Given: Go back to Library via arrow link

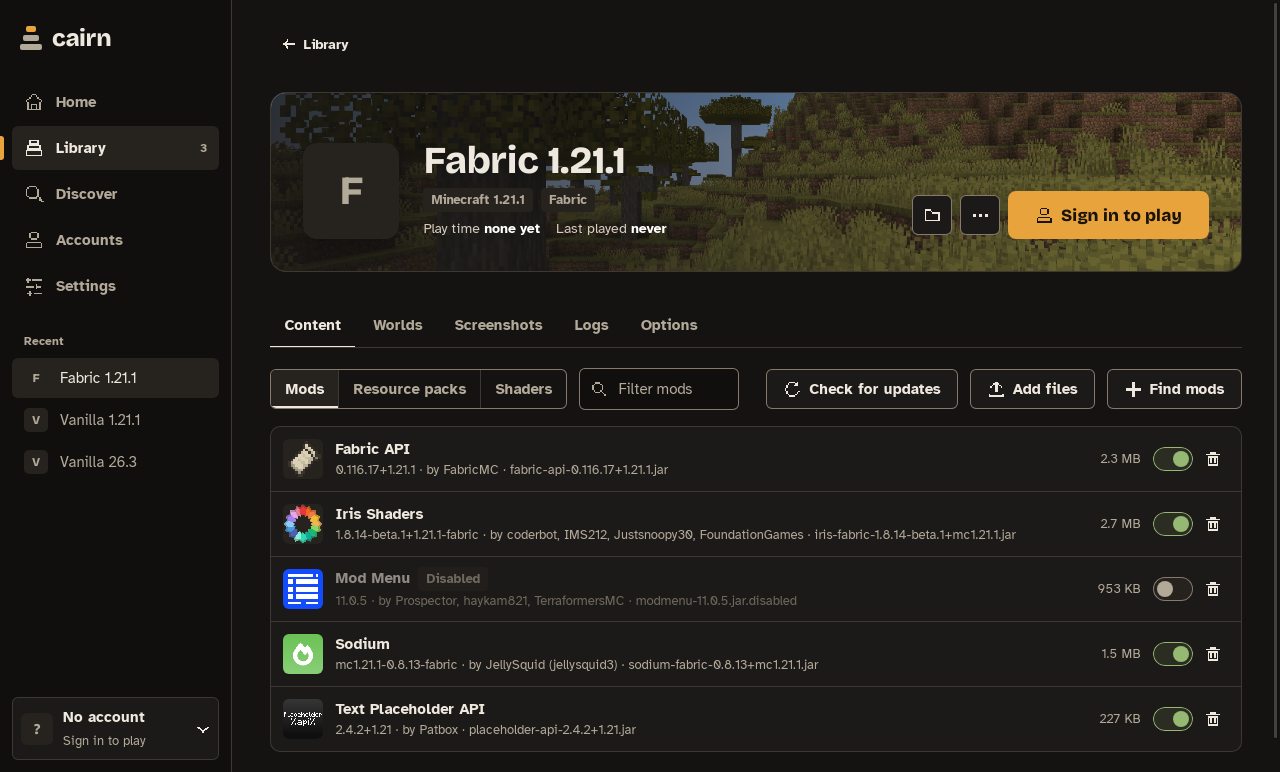Looking at the screenshot, I should point(316,44).
